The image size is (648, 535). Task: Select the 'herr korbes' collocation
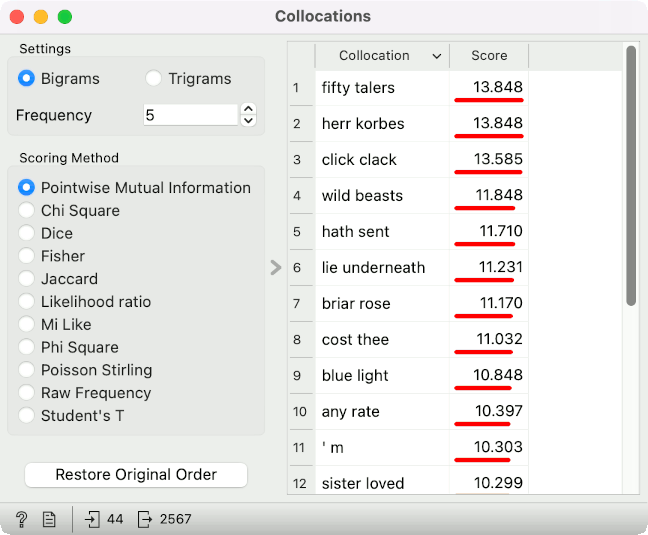coord(382,124)
